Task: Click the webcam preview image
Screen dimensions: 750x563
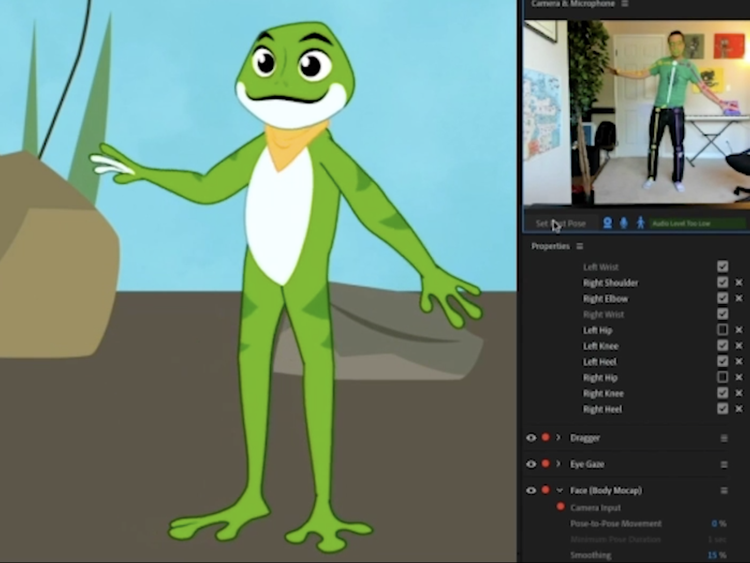Action: pyautogui.click(x=636, y=112)
